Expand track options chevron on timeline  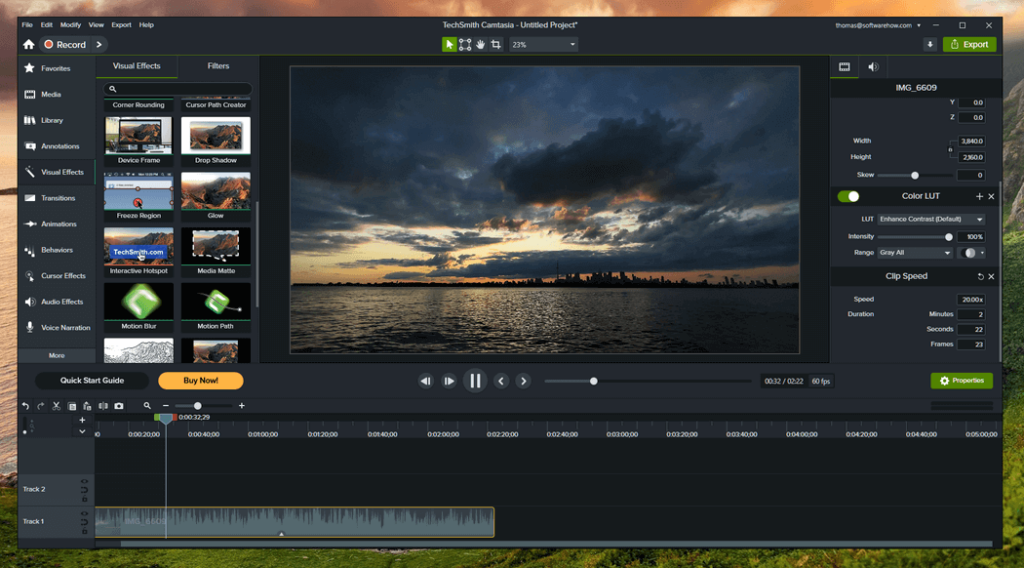[82, 432]
